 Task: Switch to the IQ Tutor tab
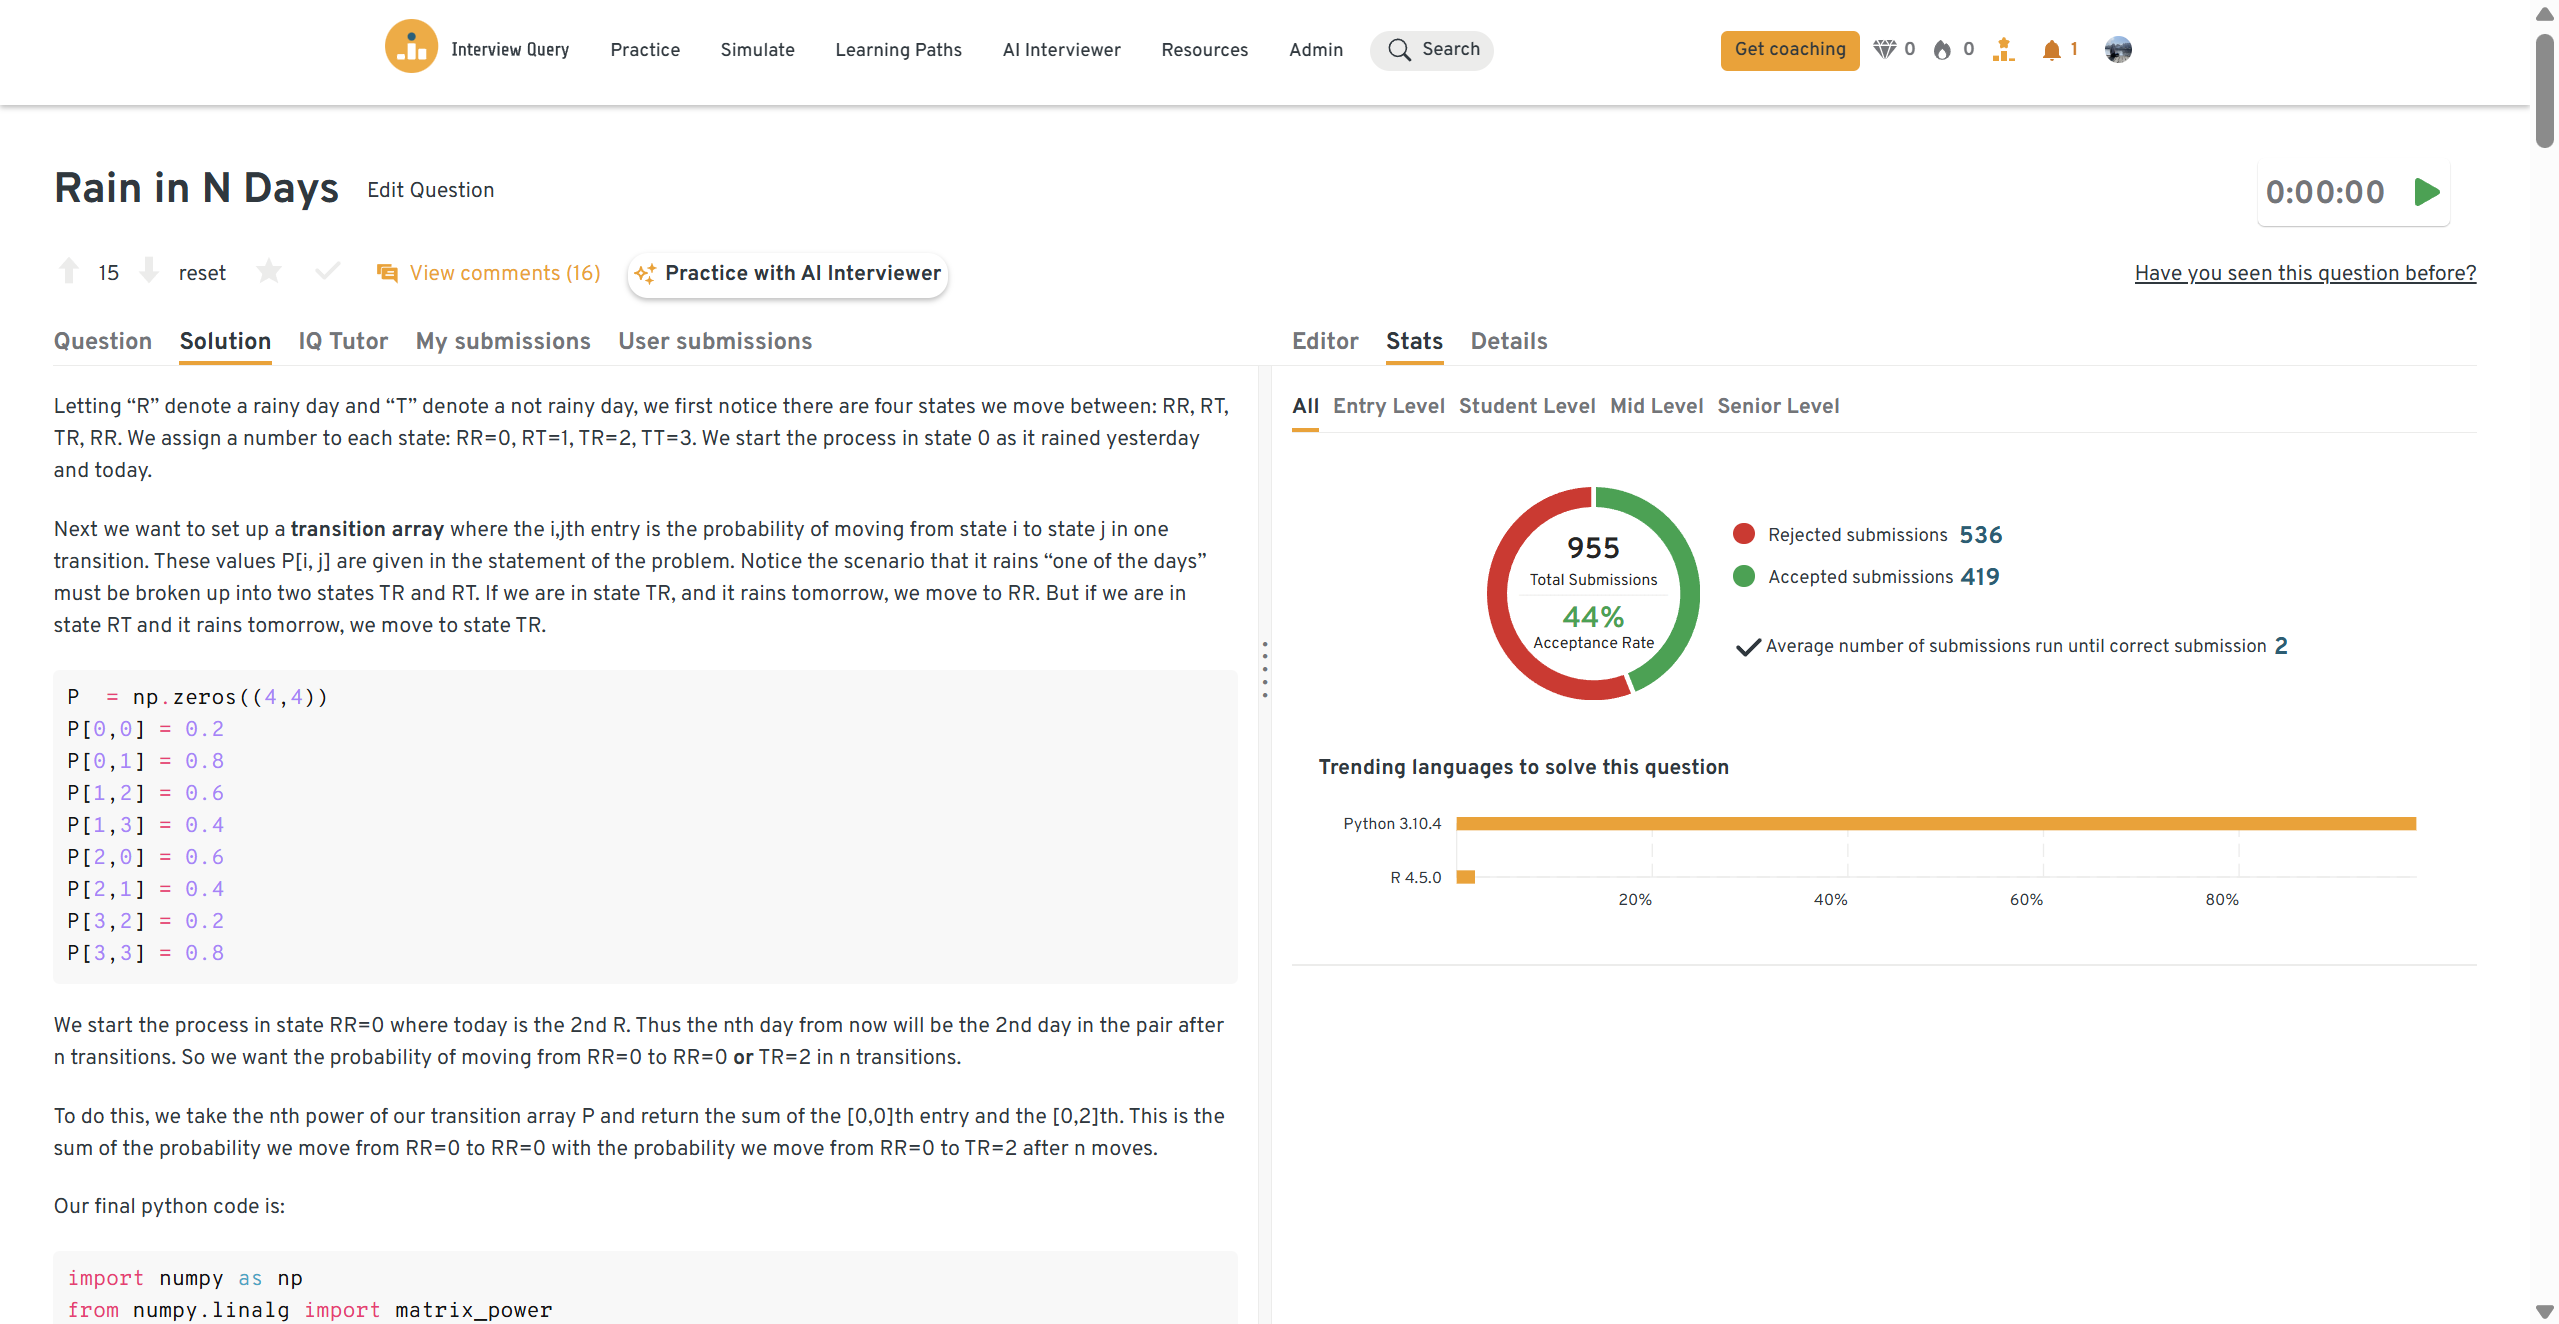(x=343, y=341)
